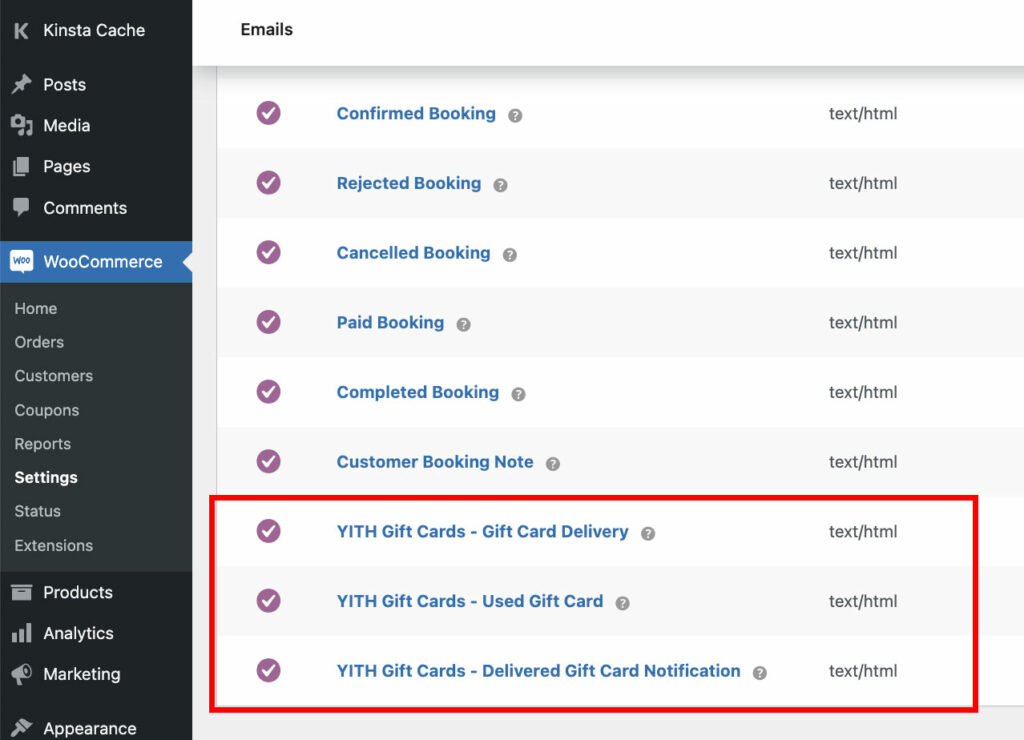Click help icon next to Rejected Booking

point(500,185)
